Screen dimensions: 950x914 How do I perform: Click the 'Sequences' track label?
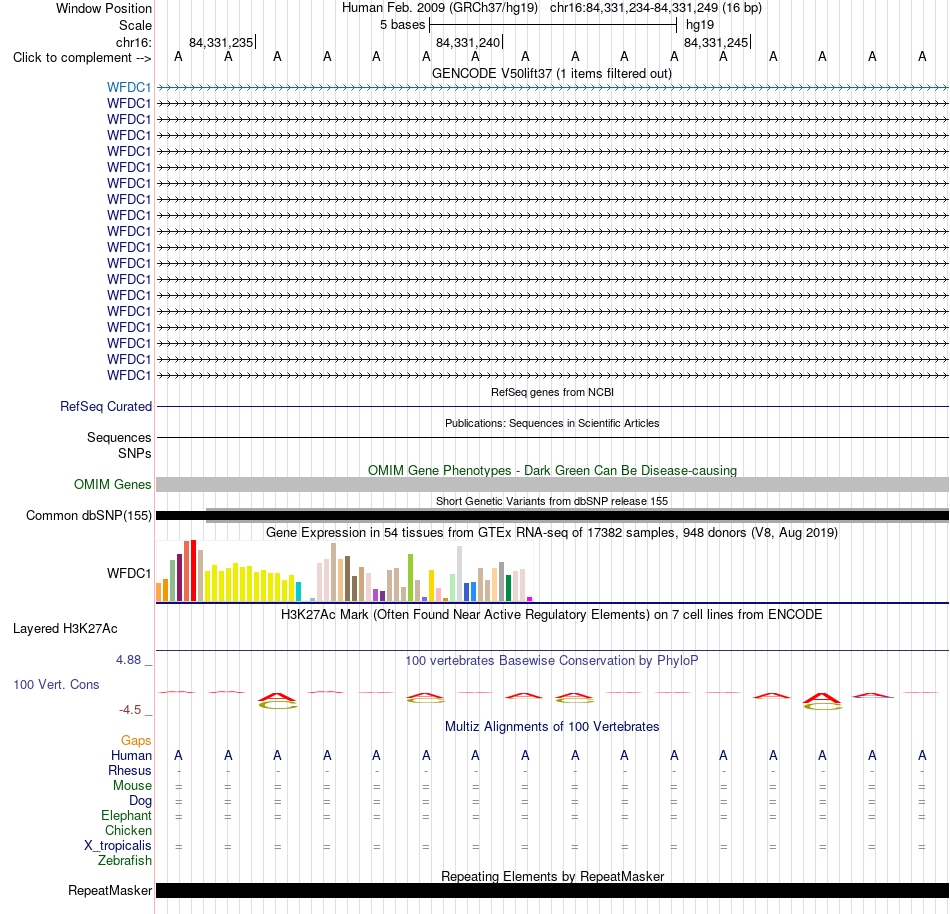(119, 437)
